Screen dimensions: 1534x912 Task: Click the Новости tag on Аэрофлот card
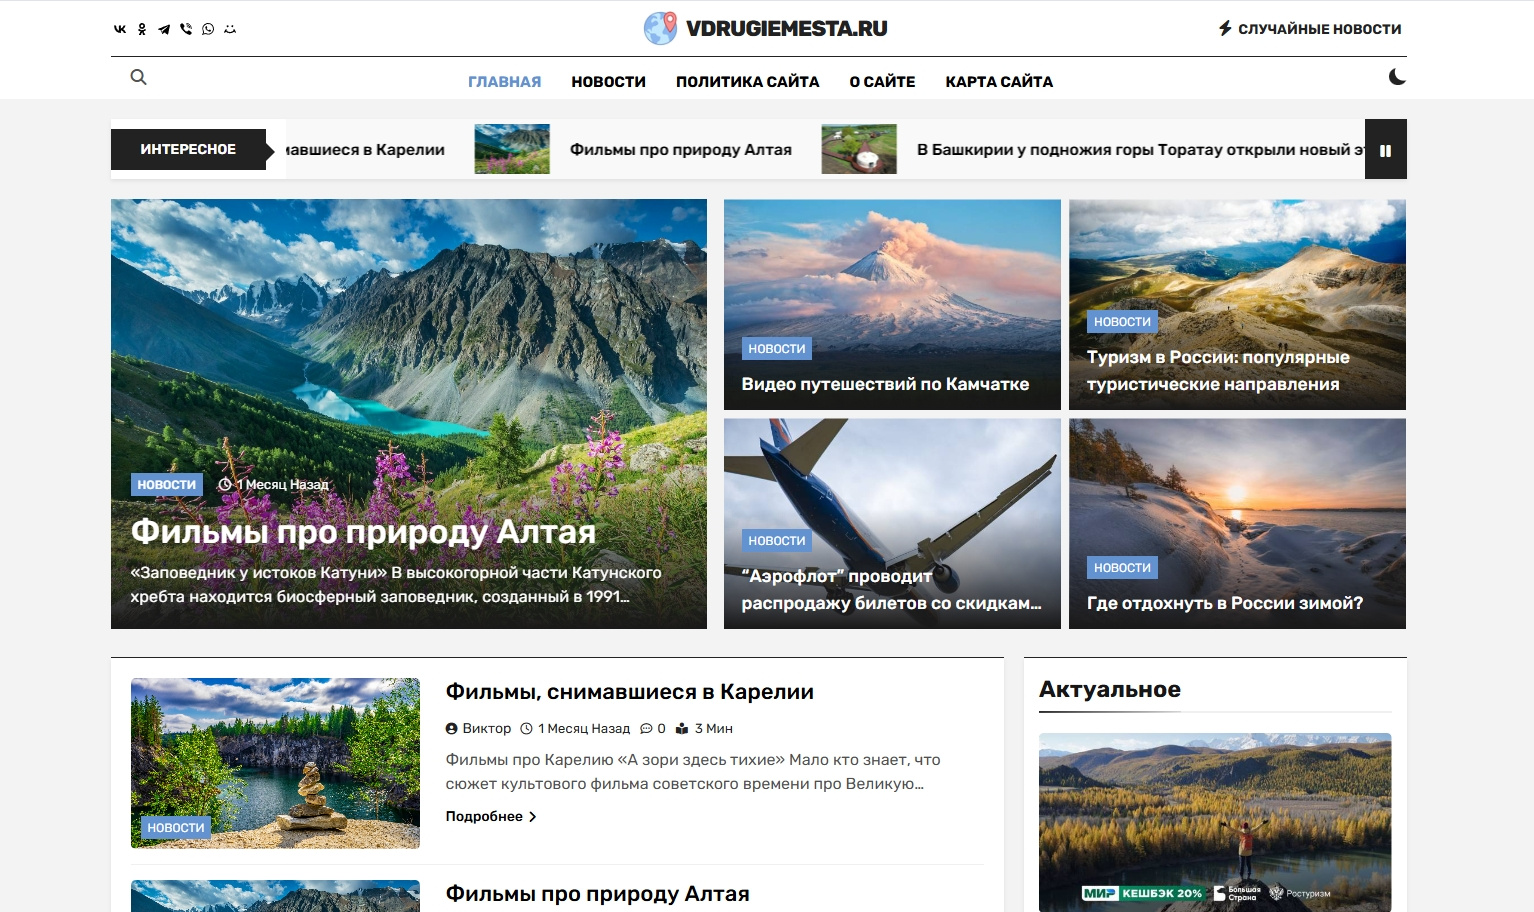pos(777,541)
